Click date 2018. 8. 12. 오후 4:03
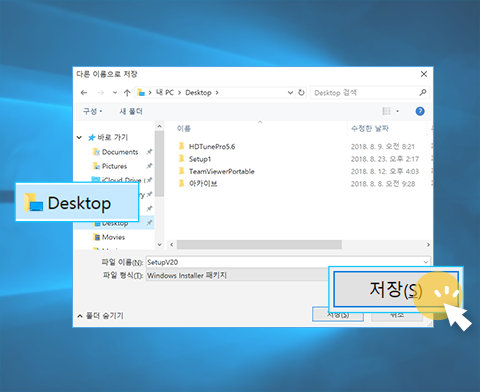Image resolution: width=480 pixels, height=392 pixels. (385, 171)
